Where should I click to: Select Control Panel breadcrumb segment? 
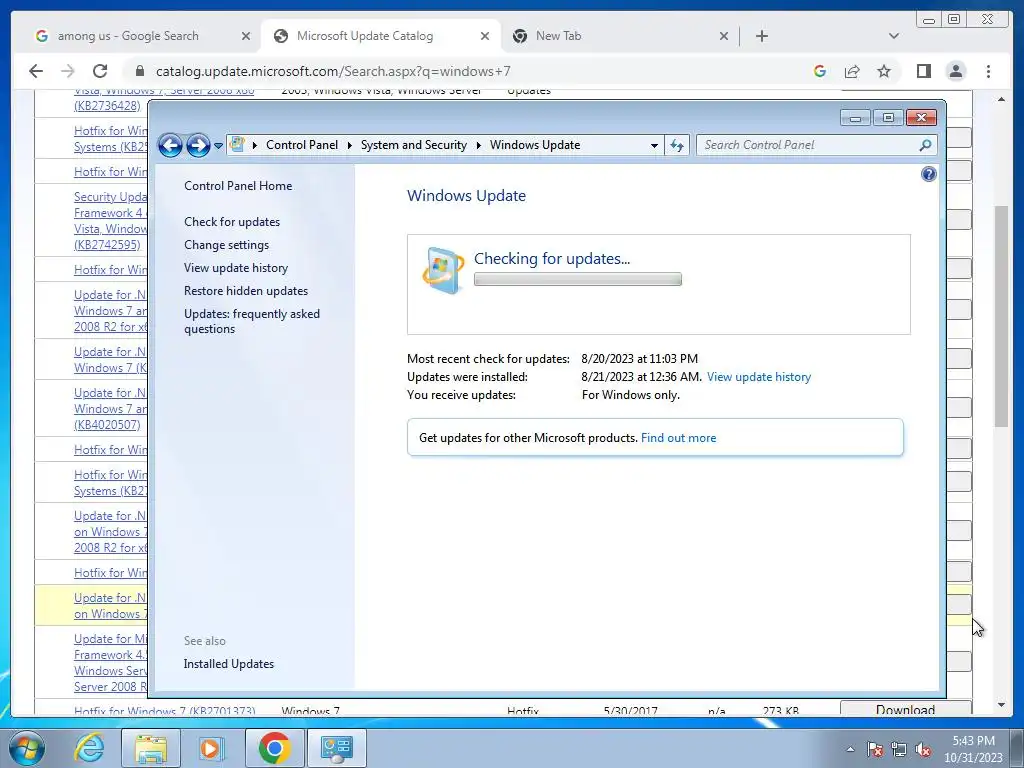pyautogui.click(x=302, y=145)
